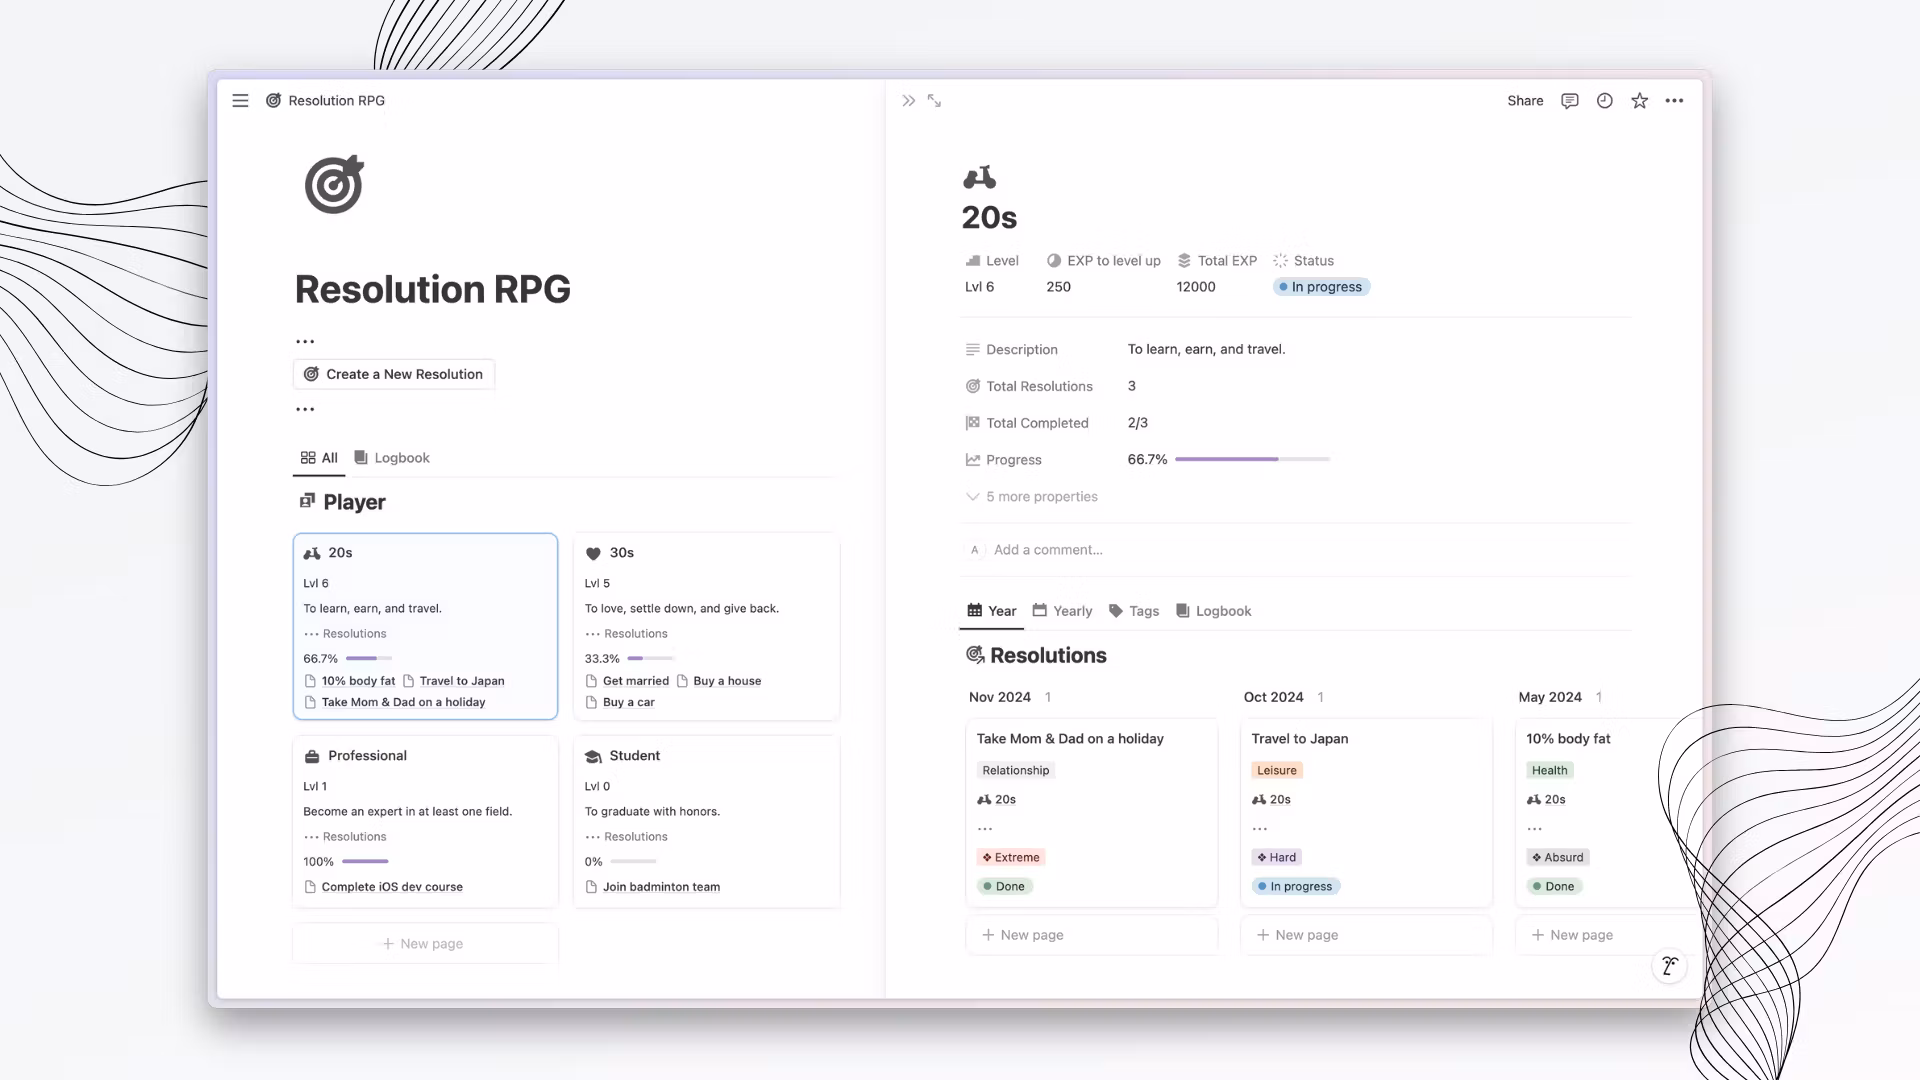Click floating help button at bottom right
1920x1080 pixels.
pos(1668,966)
